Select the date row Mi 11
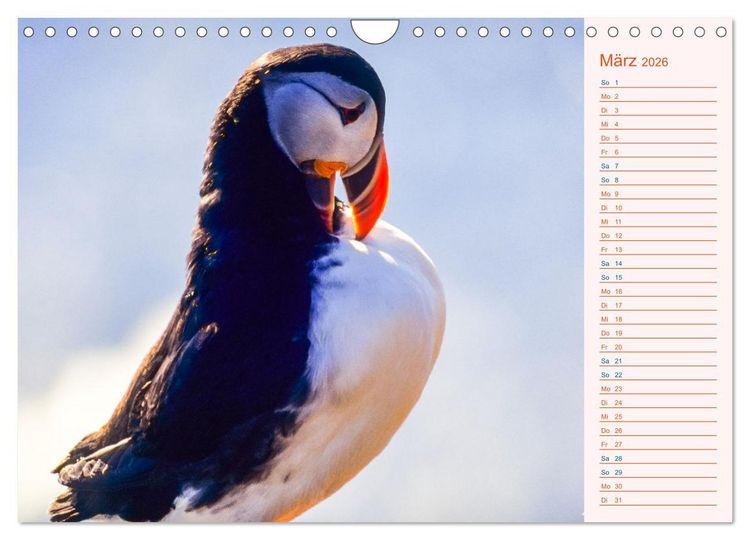 coord(658,221)
